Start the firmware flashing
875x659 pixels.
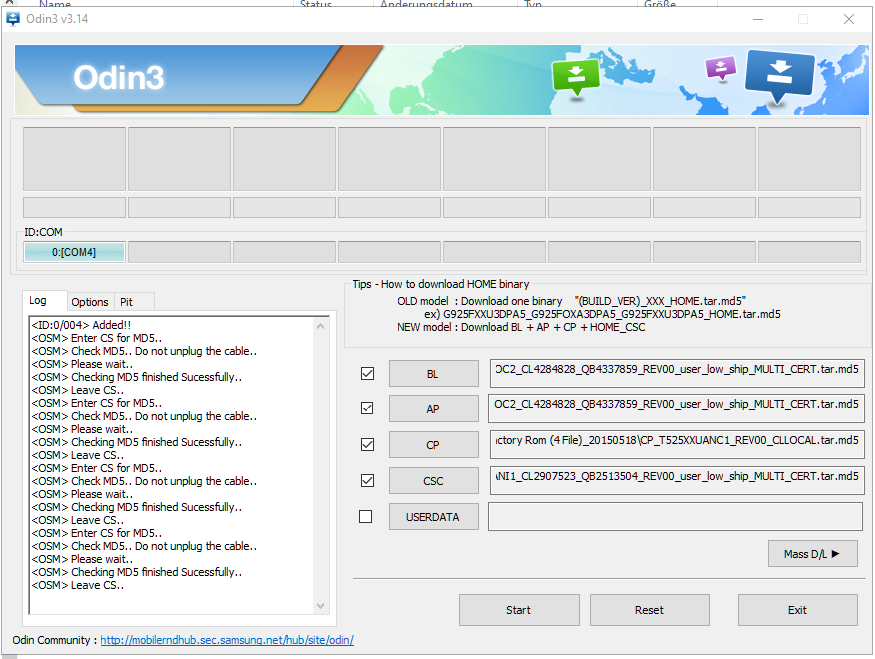pos(519,610)
